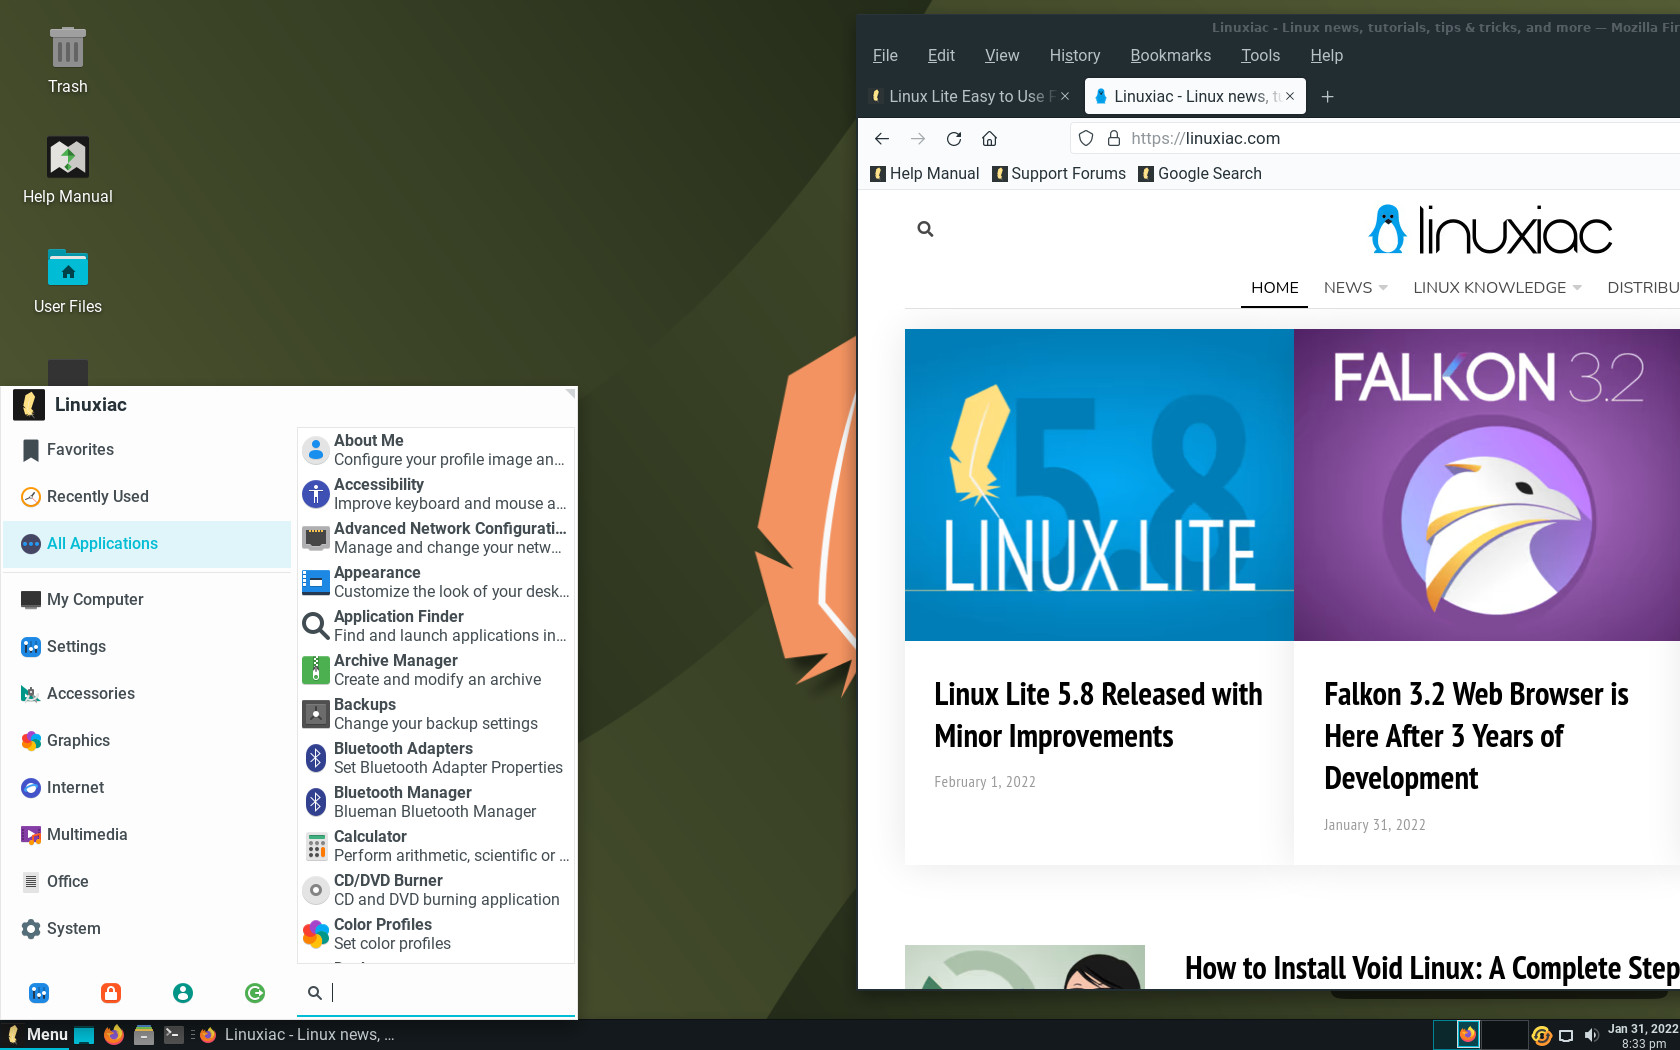
Task: Expand the LINUX KNOWLEDGE dropdown
Action: tap(1489, 288)
